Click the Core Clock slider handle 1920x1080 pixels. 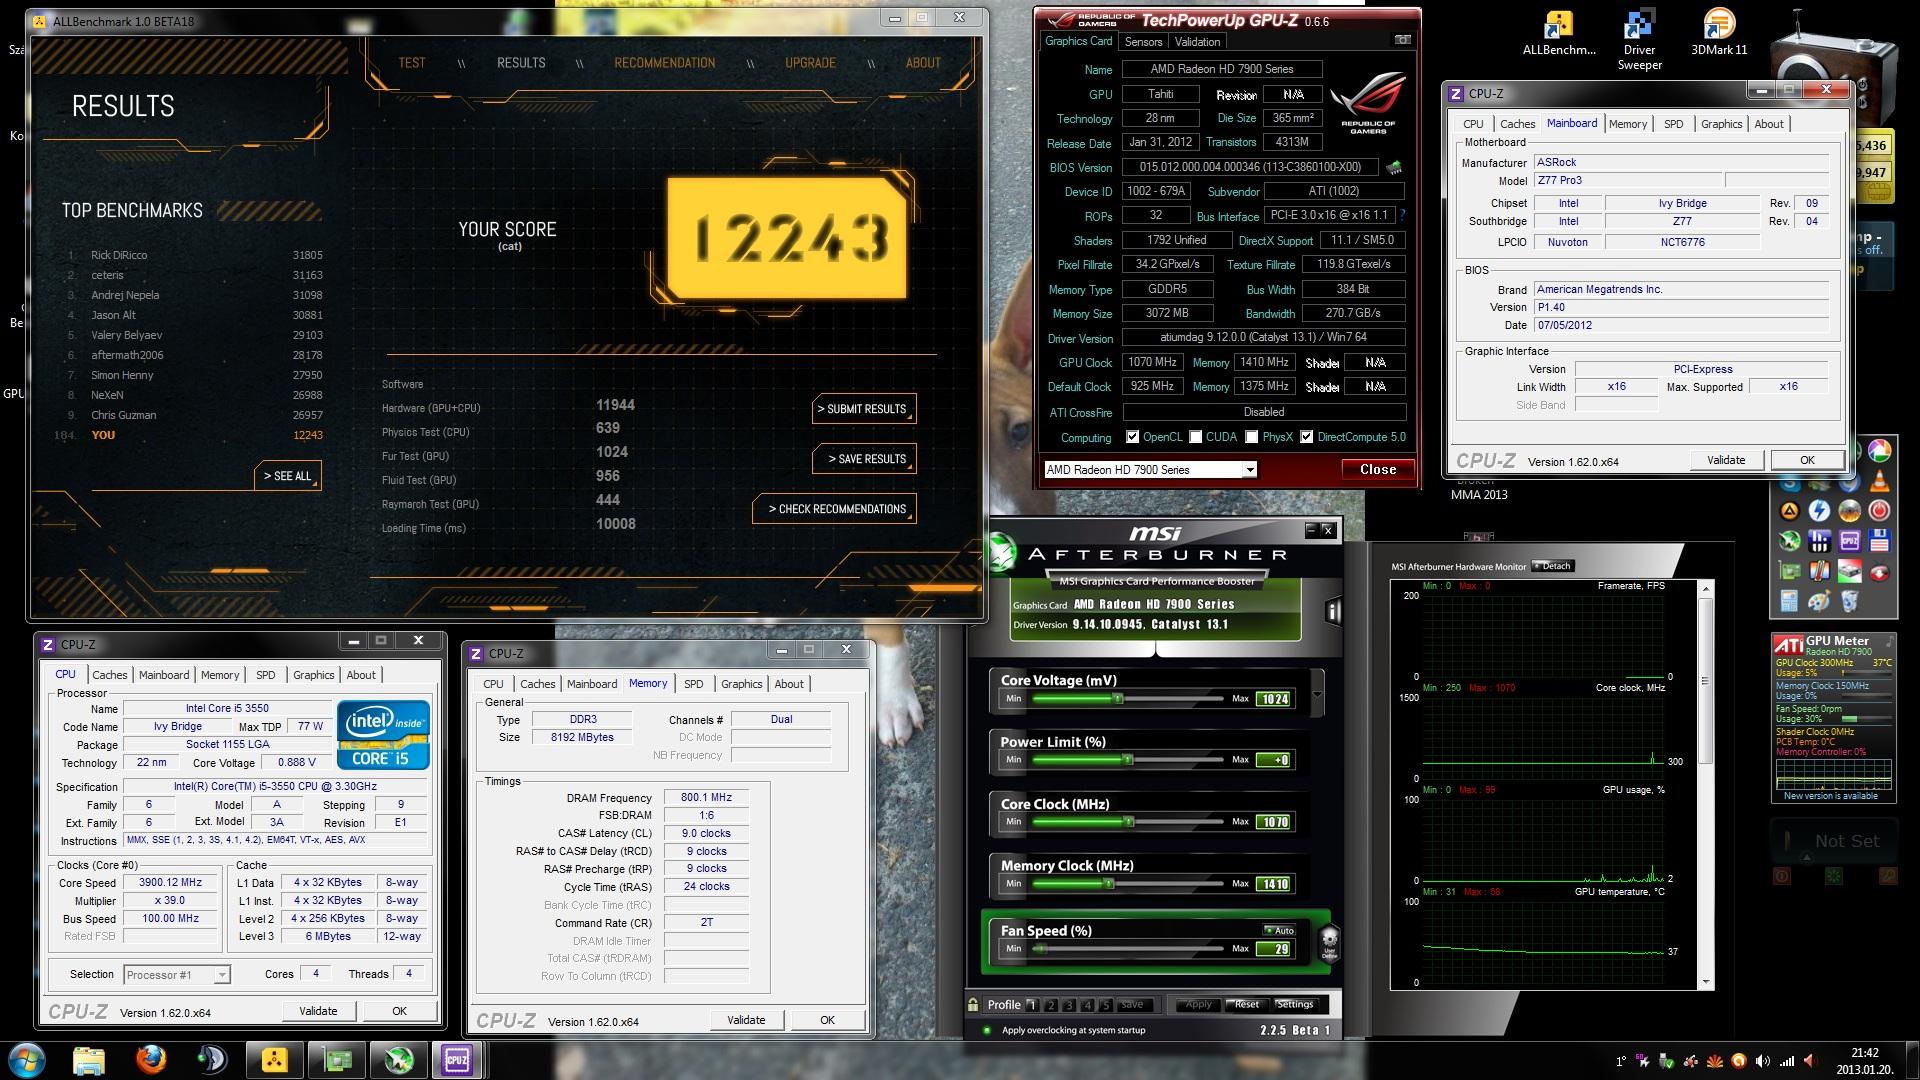(1129, 822)
